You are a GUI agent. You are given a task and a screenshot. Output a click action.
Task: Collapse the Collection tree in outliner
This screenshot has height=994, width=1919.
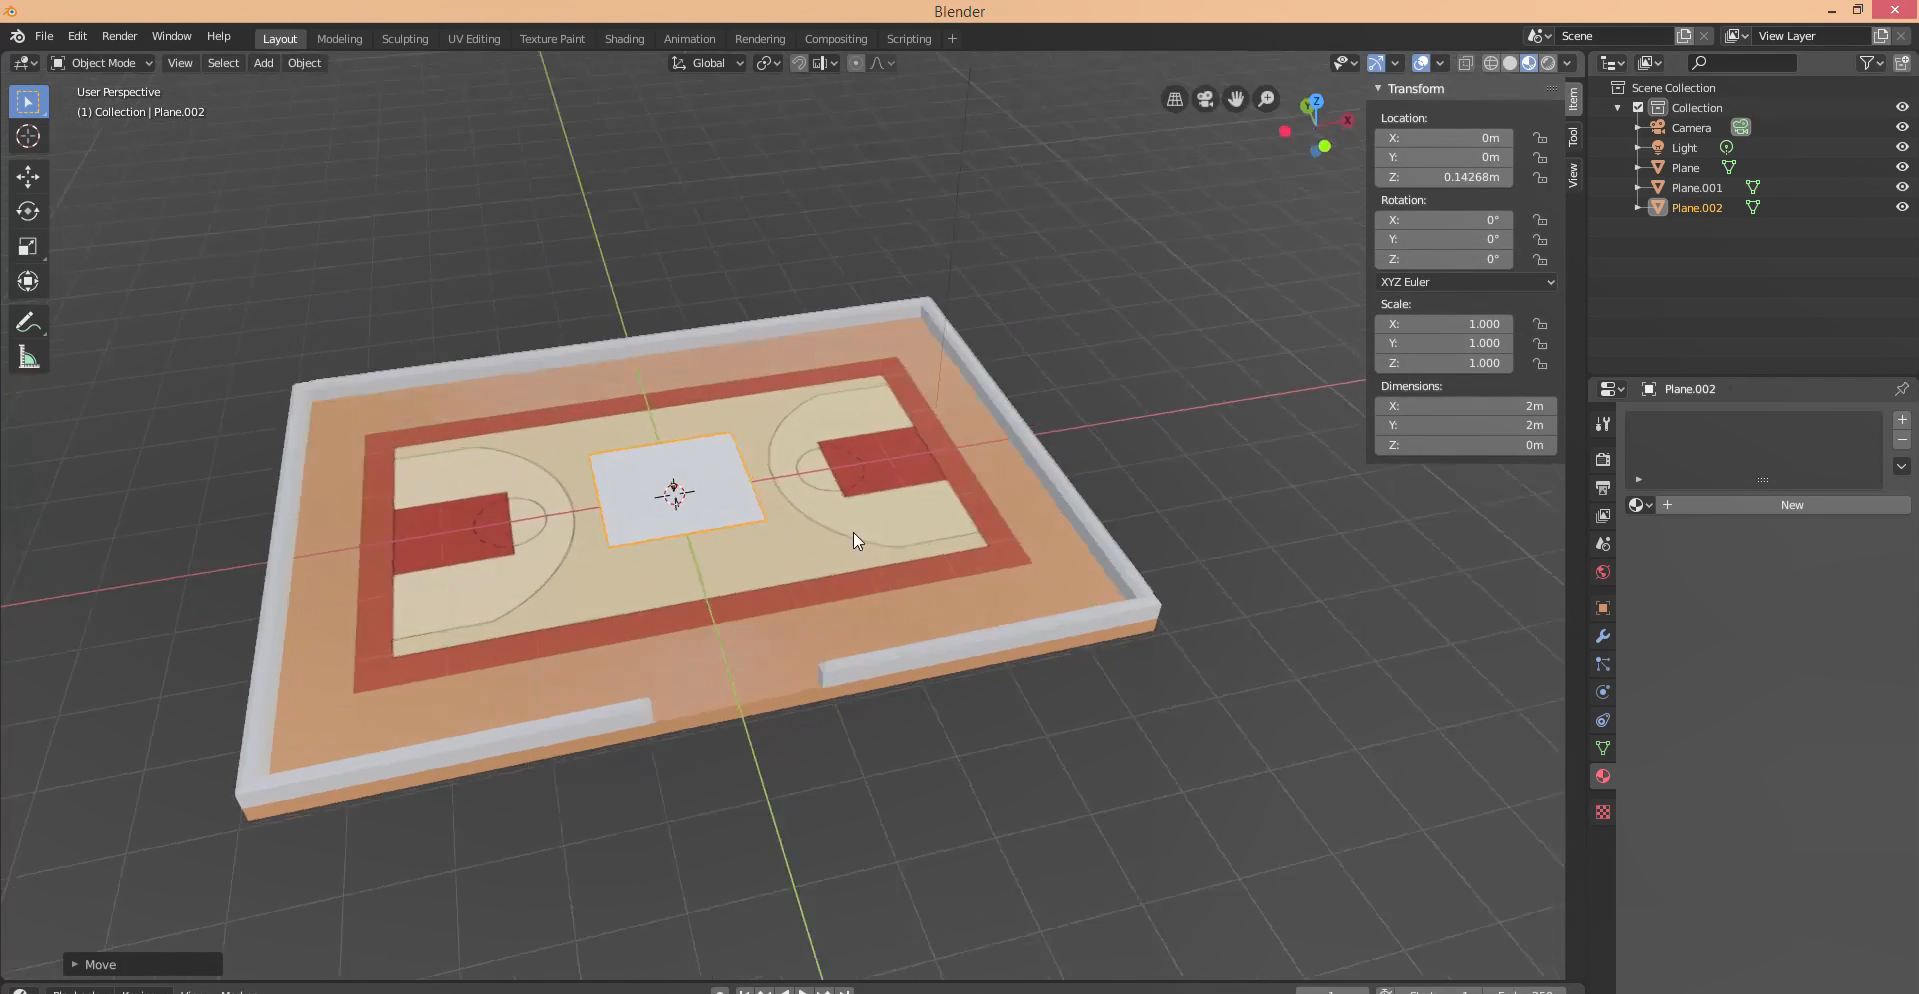coord(1618,107)
